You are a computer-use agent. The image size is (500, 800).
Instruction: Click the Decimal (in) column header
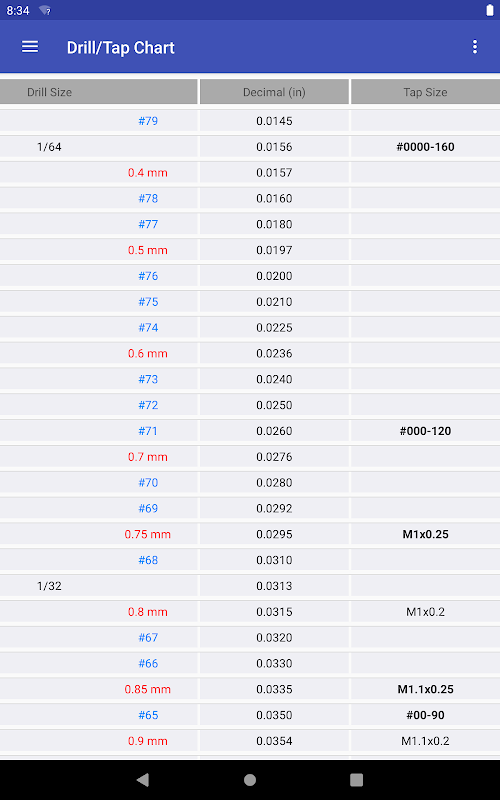(x=274, y=92)
